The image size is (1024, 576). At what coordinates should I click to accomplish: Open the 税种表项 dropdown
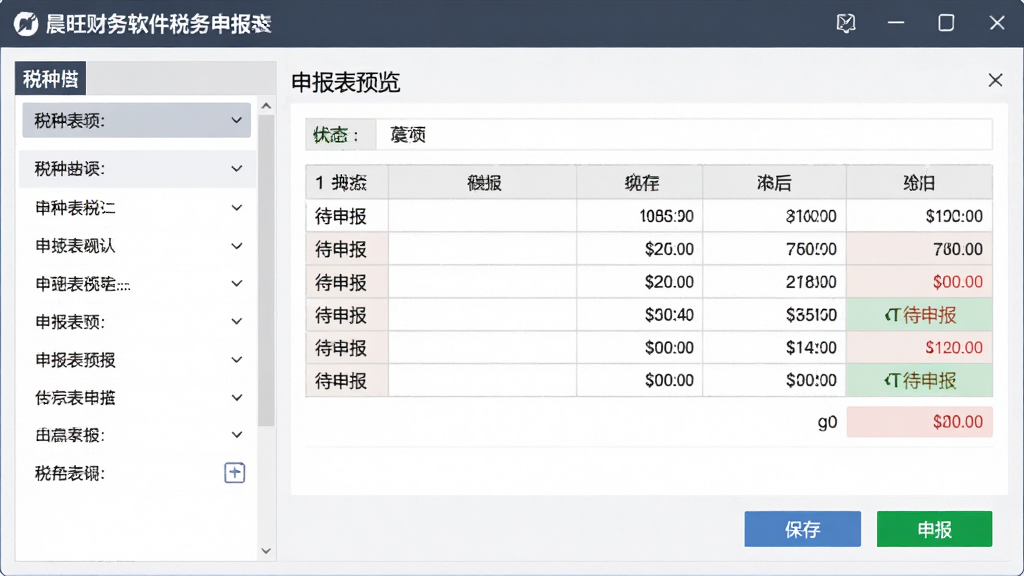(136, 120)
